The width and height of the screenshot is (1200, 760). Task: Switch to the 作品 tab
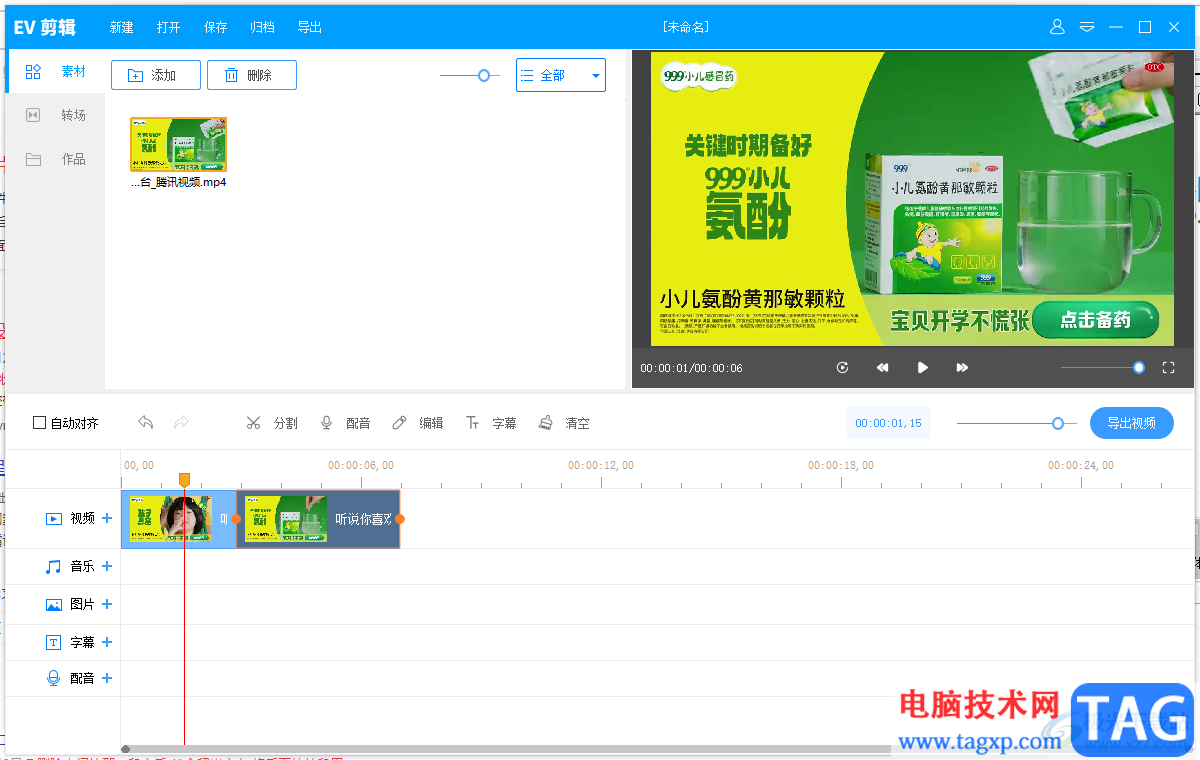pyautogui.click(x=56, y=159)
